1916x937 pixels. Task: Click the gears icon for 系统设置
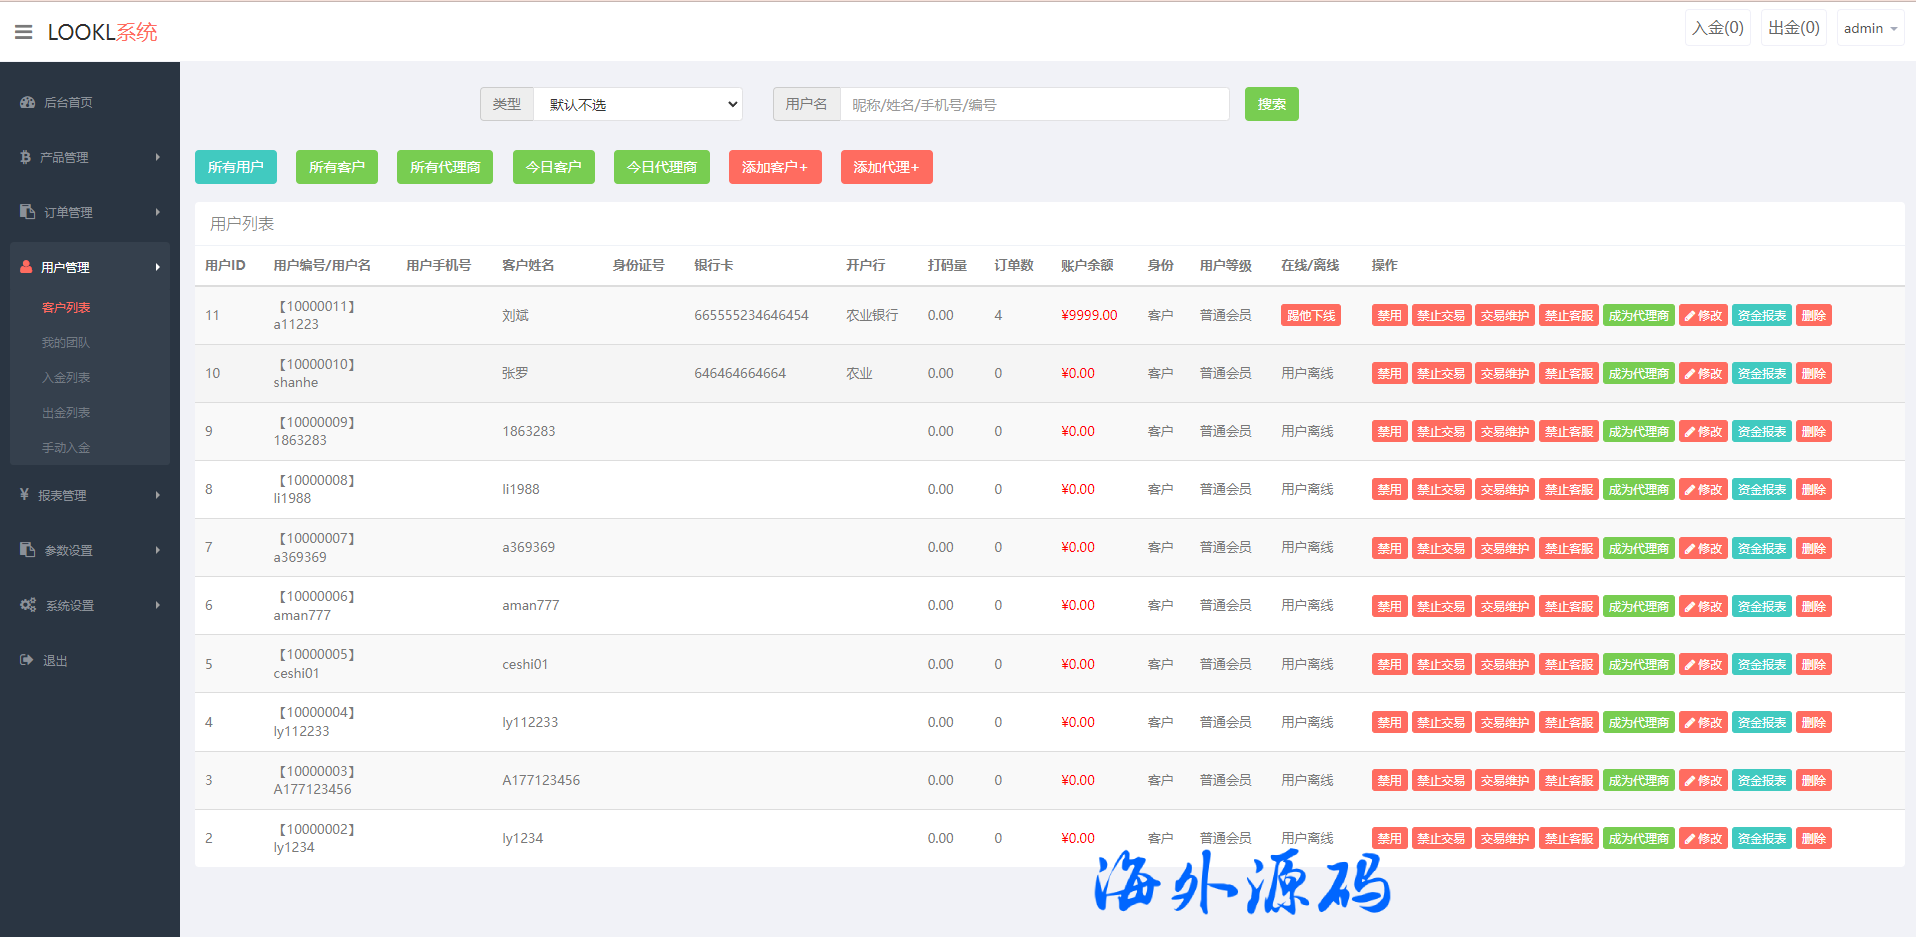coord(28,605)
